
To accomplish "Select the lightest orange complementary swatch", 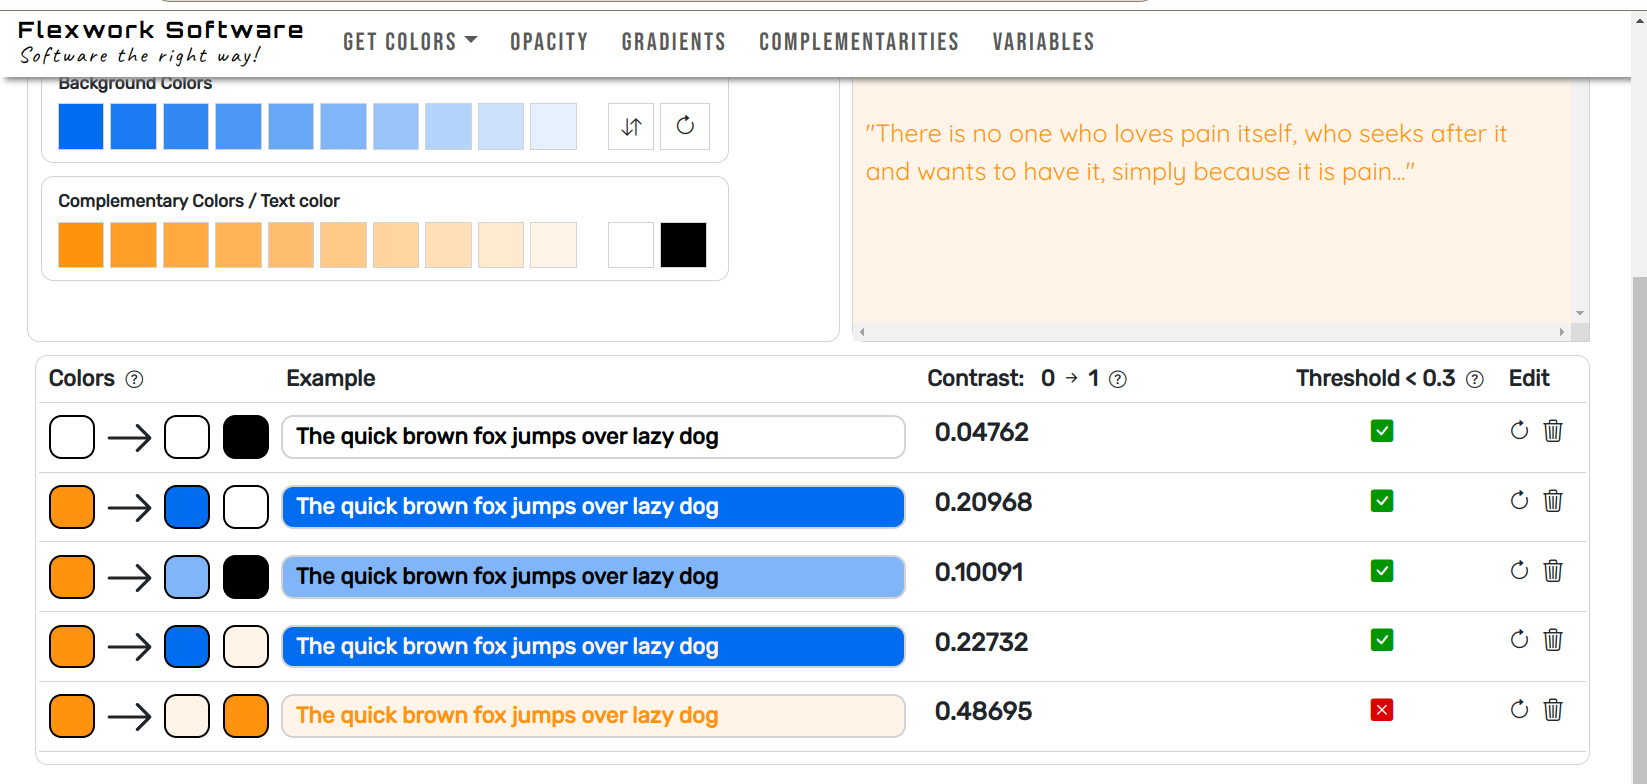I will (x=553, y=245).
